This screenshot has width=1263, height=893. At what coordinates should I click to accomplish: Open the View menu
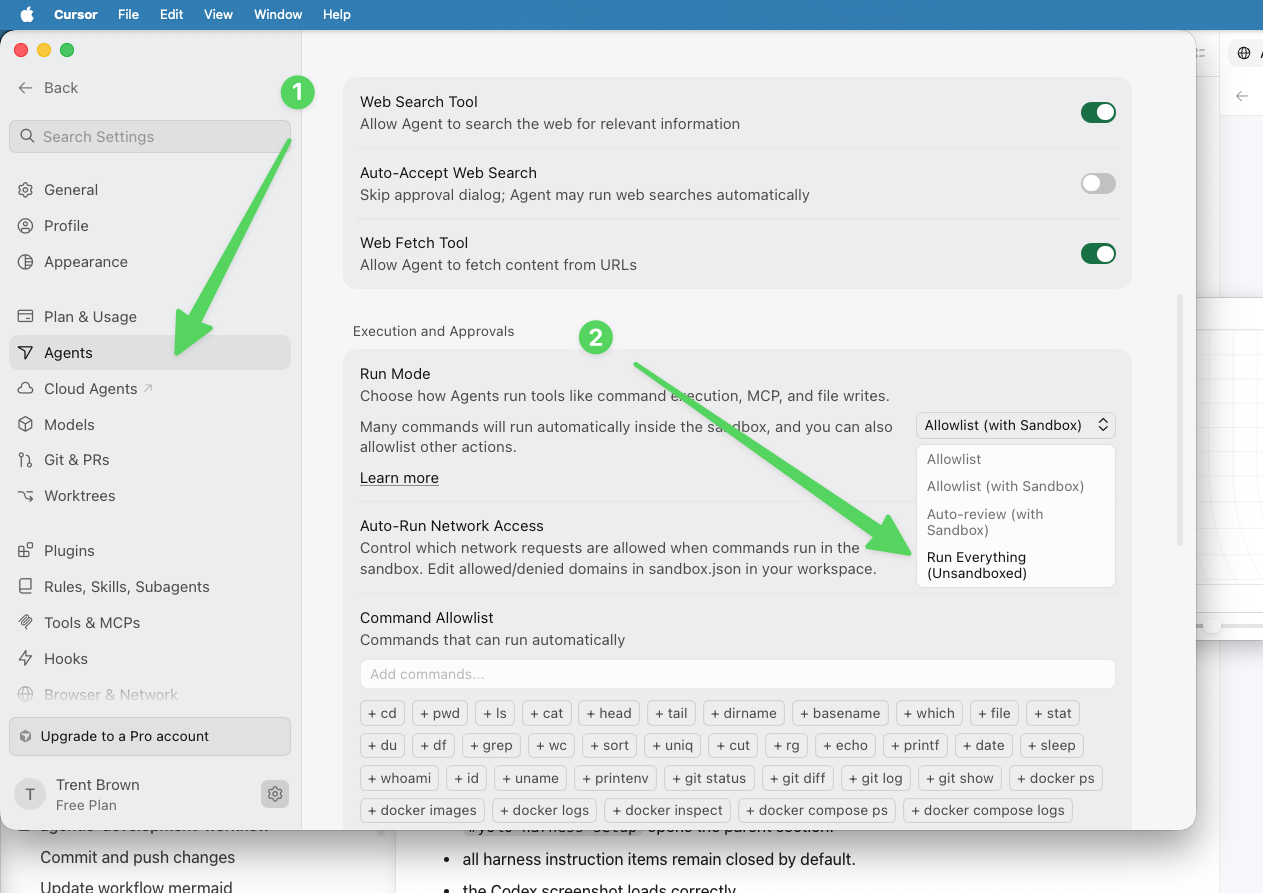click(x=218, y=14)
